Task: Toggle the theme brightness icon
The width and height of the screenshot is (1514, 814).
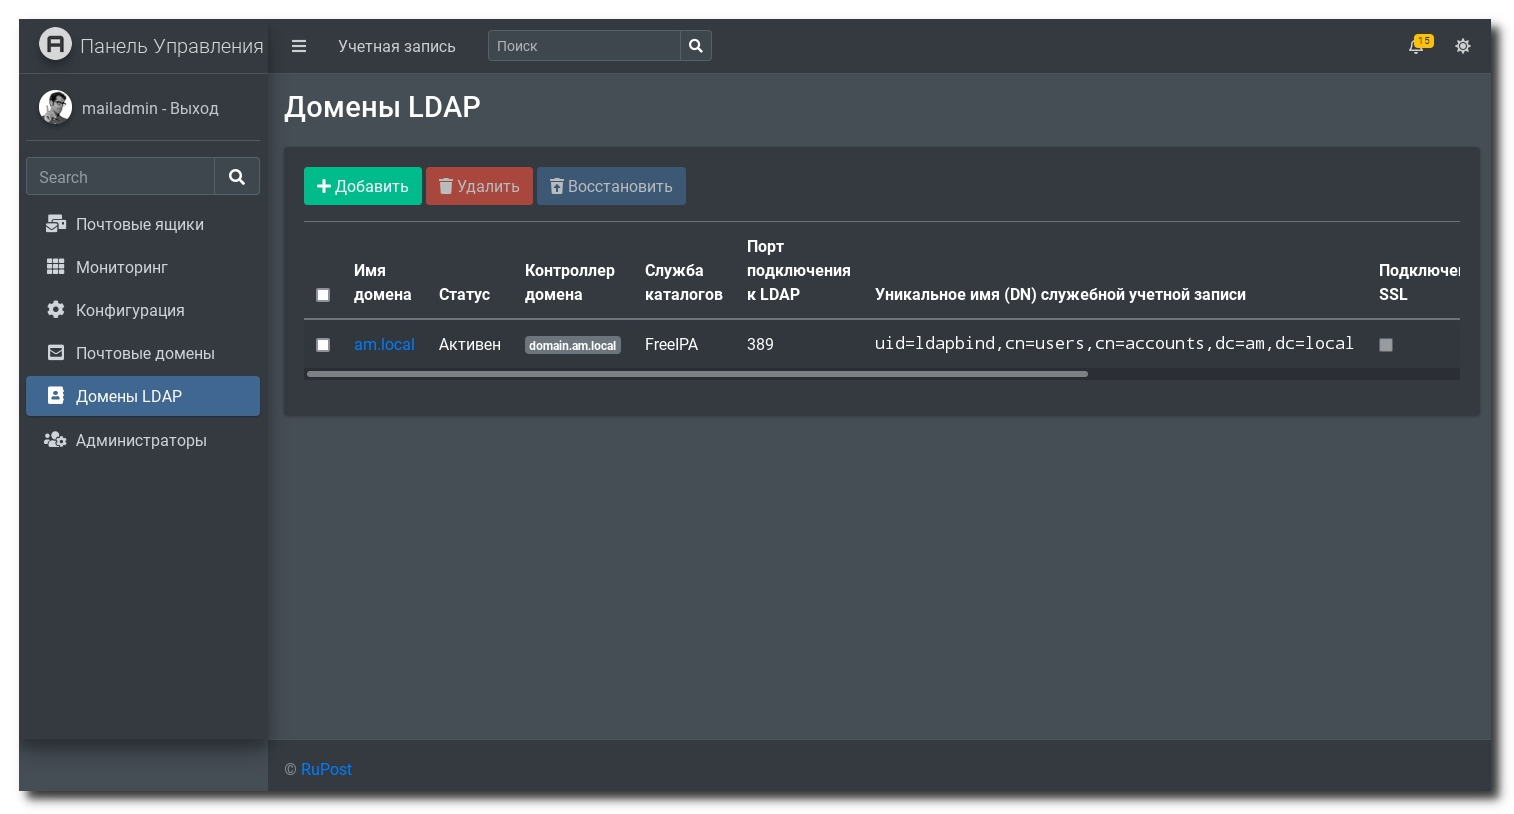Action: (x=1462, y=46)
